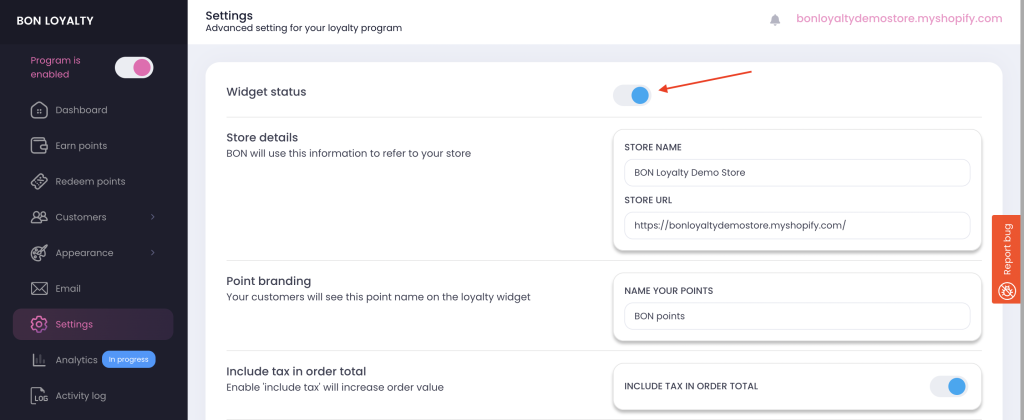Click the 'Store details' heading

click(262, 138)
